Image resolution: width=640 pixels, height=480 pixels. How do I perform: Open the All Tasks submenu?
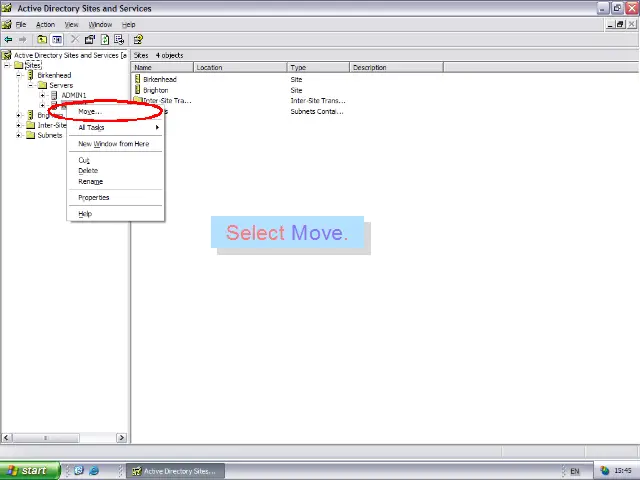pos(91,127)
